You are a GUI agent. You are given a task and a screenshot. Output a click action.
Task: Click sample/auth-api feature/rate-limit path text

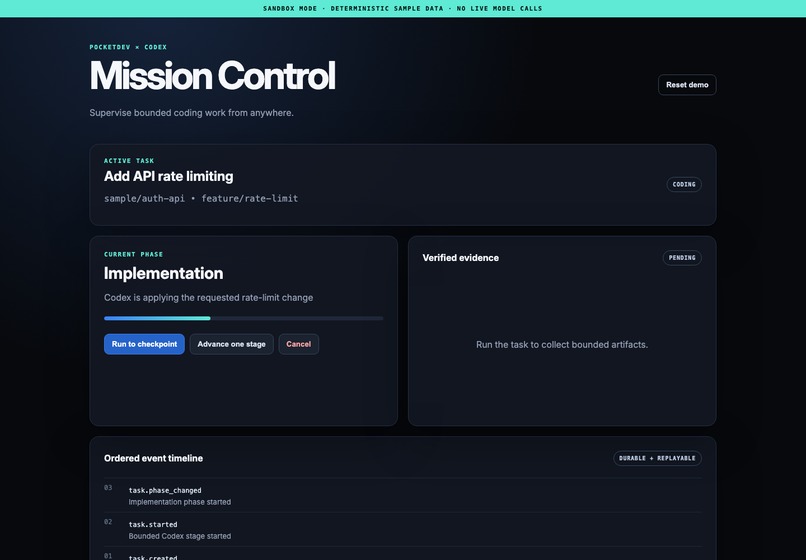point(201,198)
